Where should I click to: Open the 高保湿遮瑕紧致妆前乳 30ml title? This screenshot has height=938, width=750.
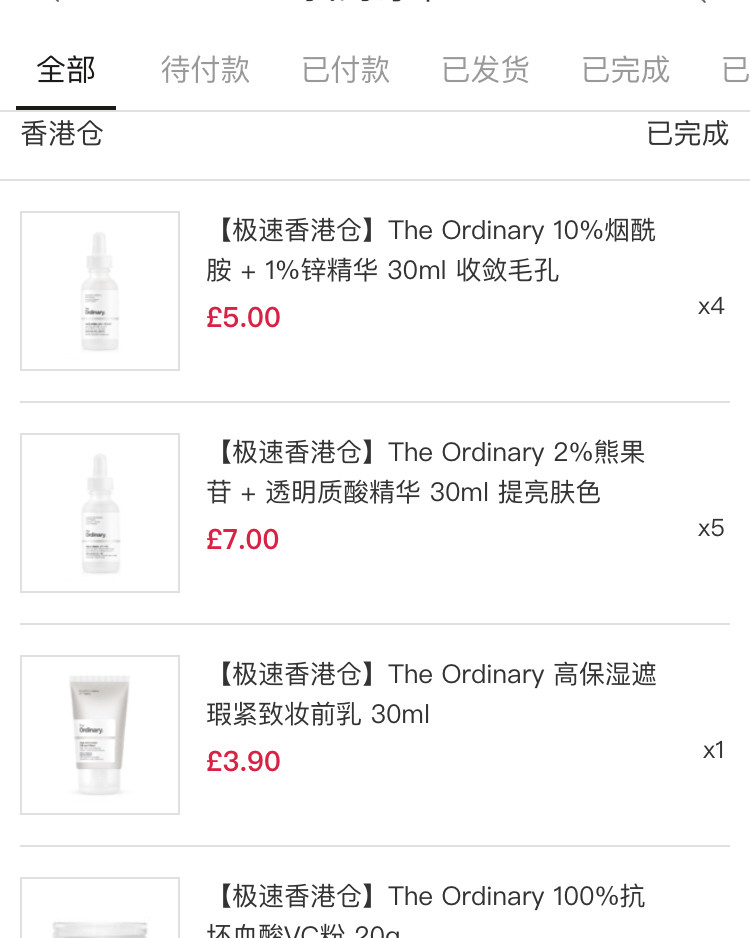tap(431, 694)
